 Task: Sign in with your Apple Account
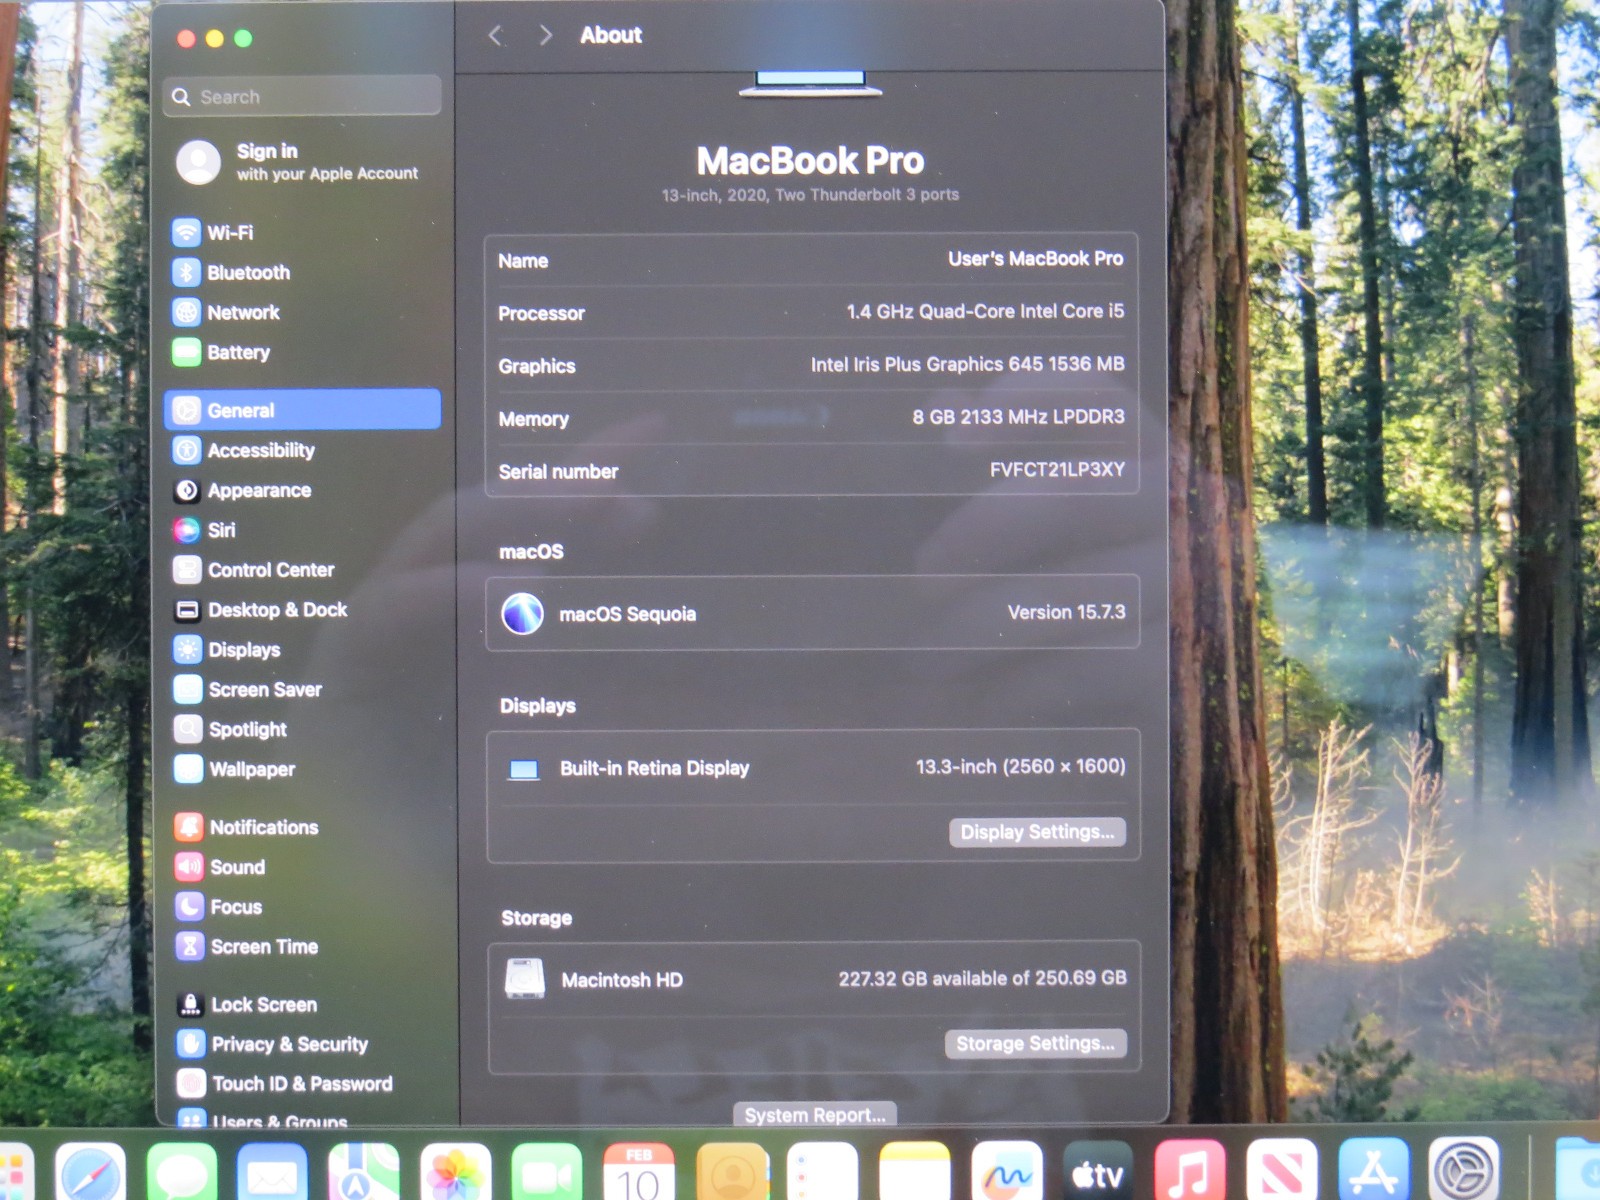(x=300, y=161)
